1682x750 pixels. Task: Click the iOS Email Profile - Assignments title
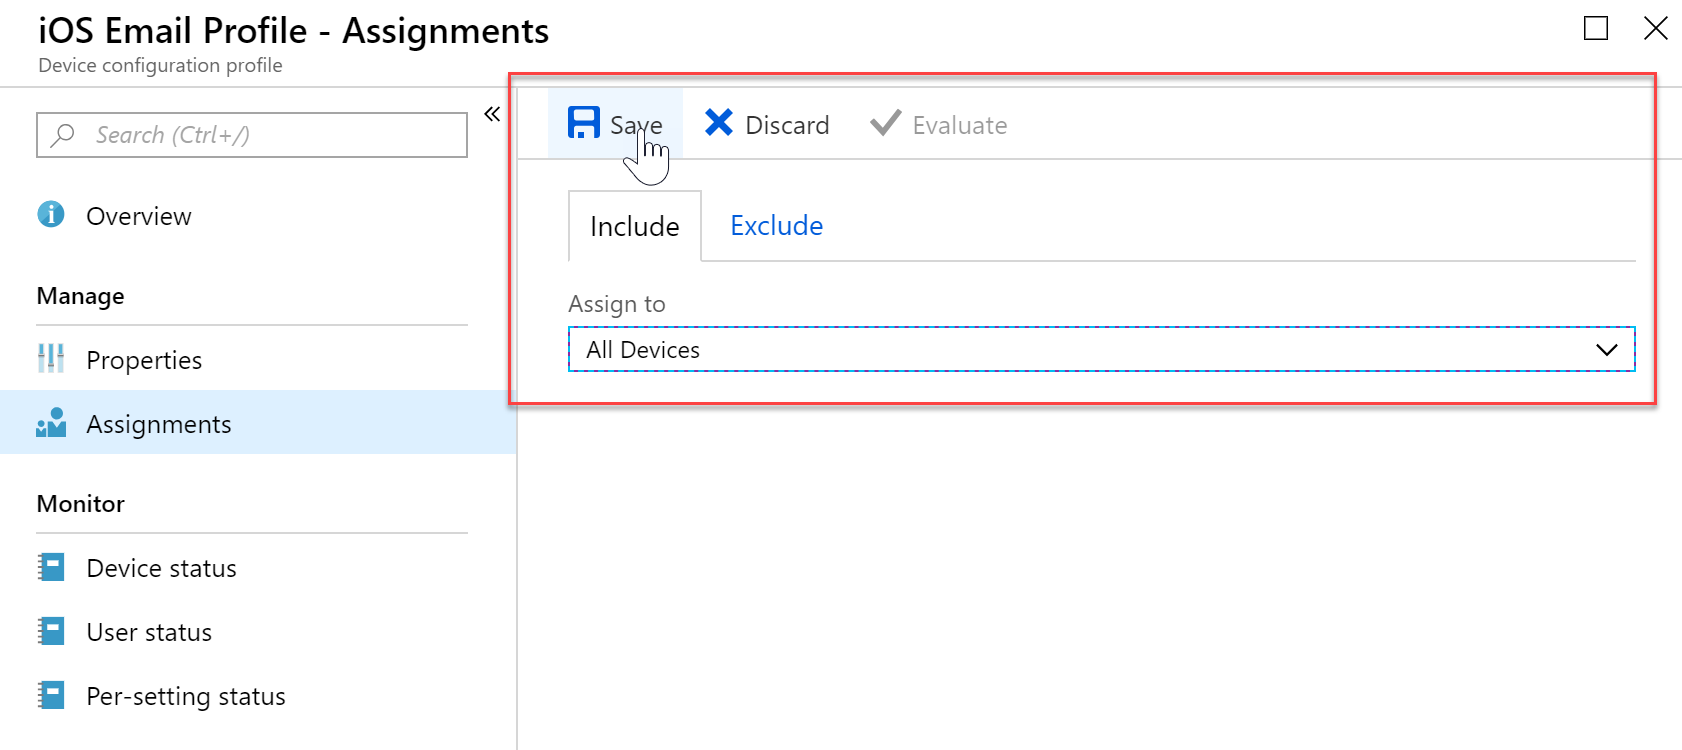click(294, 31)
